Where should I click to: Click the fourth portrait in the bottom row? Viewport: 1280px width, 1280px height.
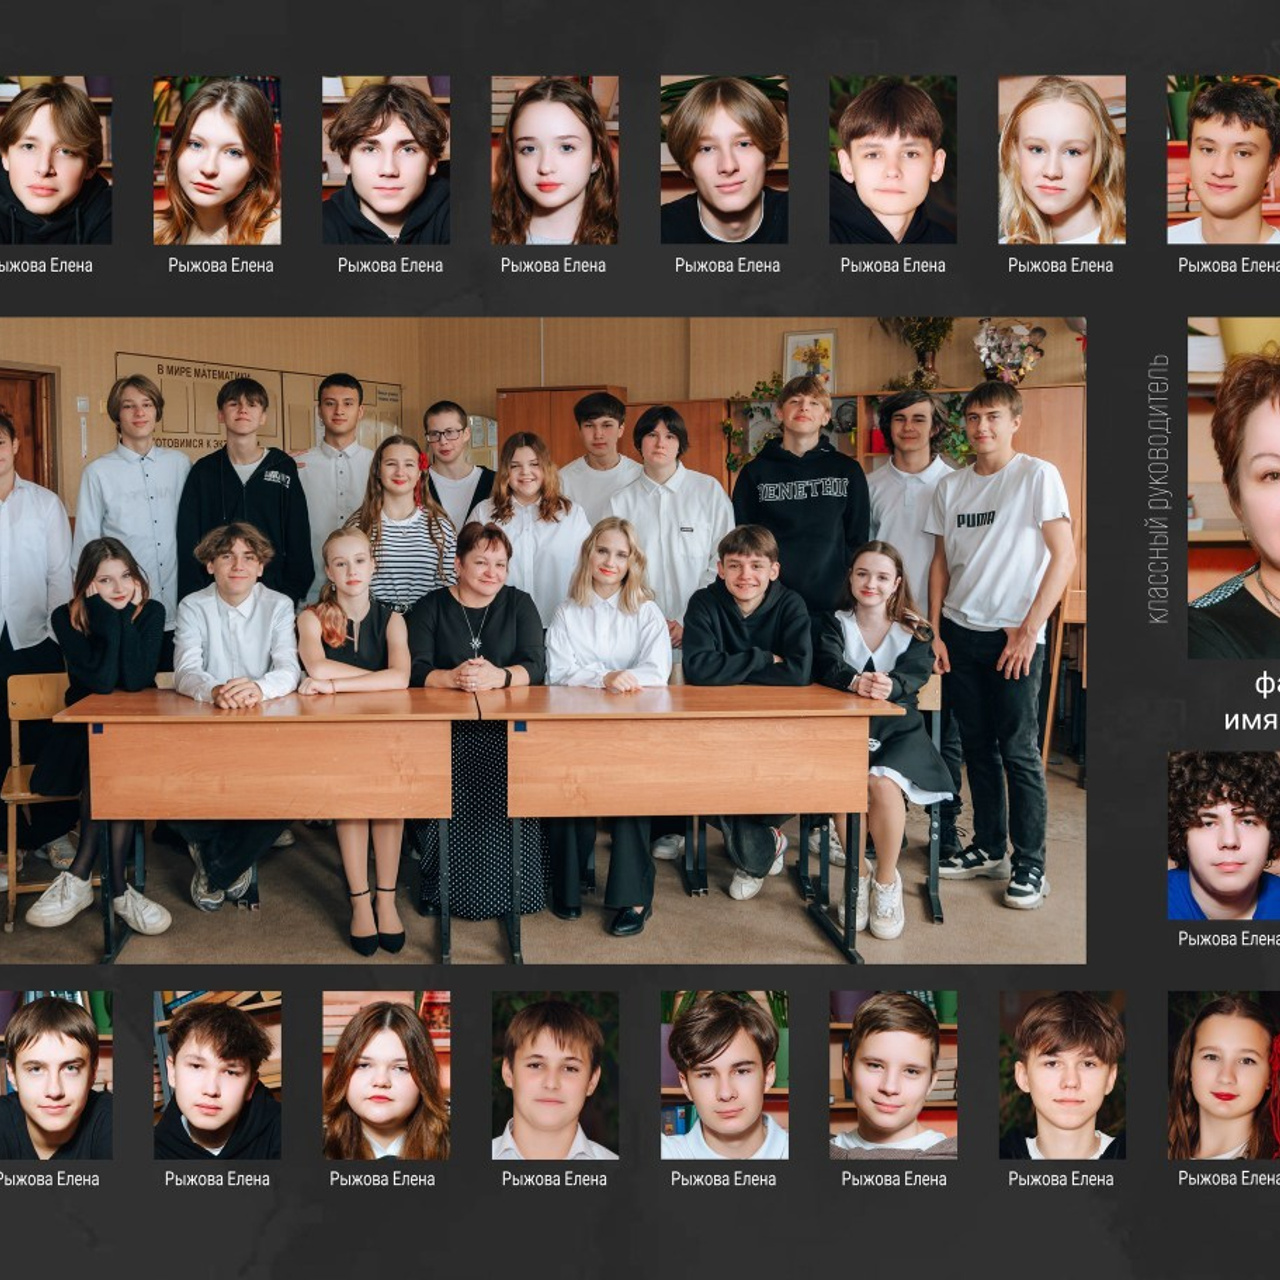[555, 1075]
